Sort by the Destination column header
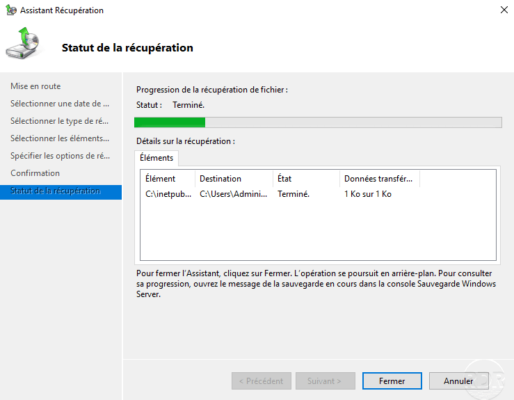 234,179
